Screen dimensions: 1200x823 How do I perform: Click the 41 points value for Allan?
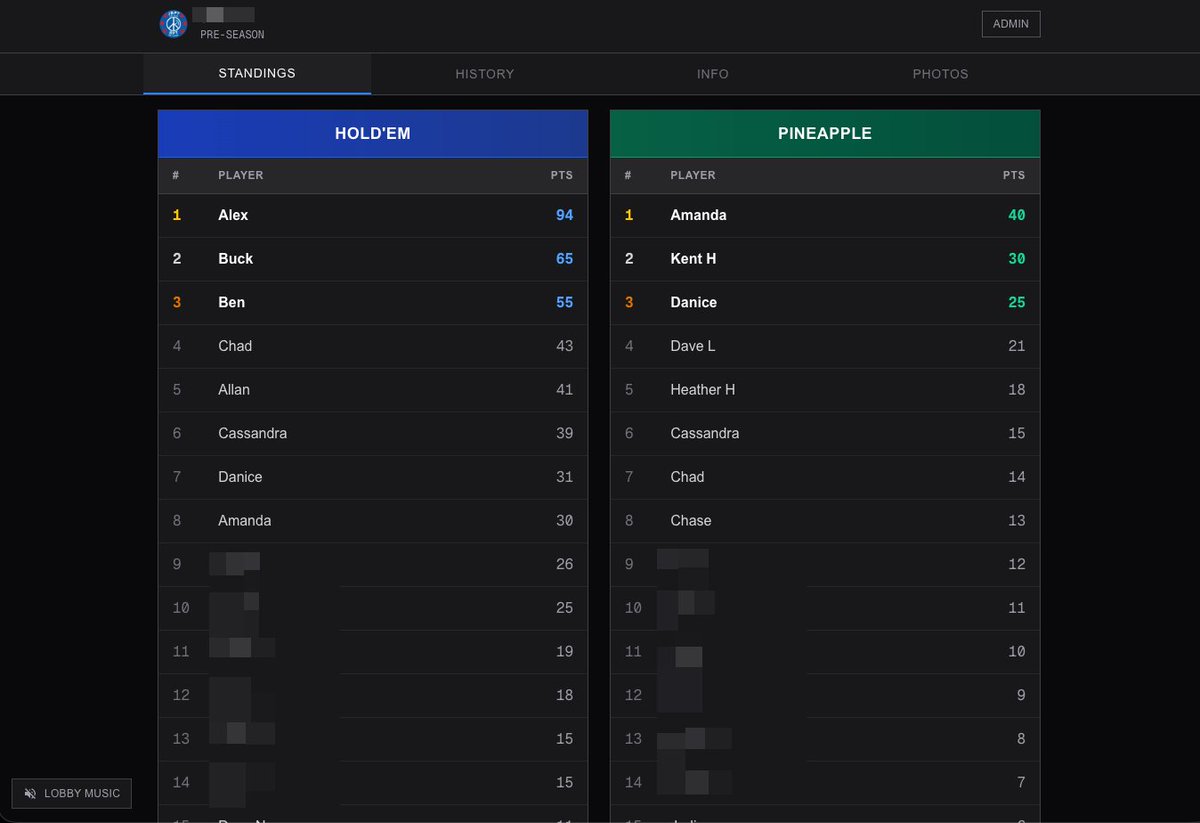pos(565,390)
